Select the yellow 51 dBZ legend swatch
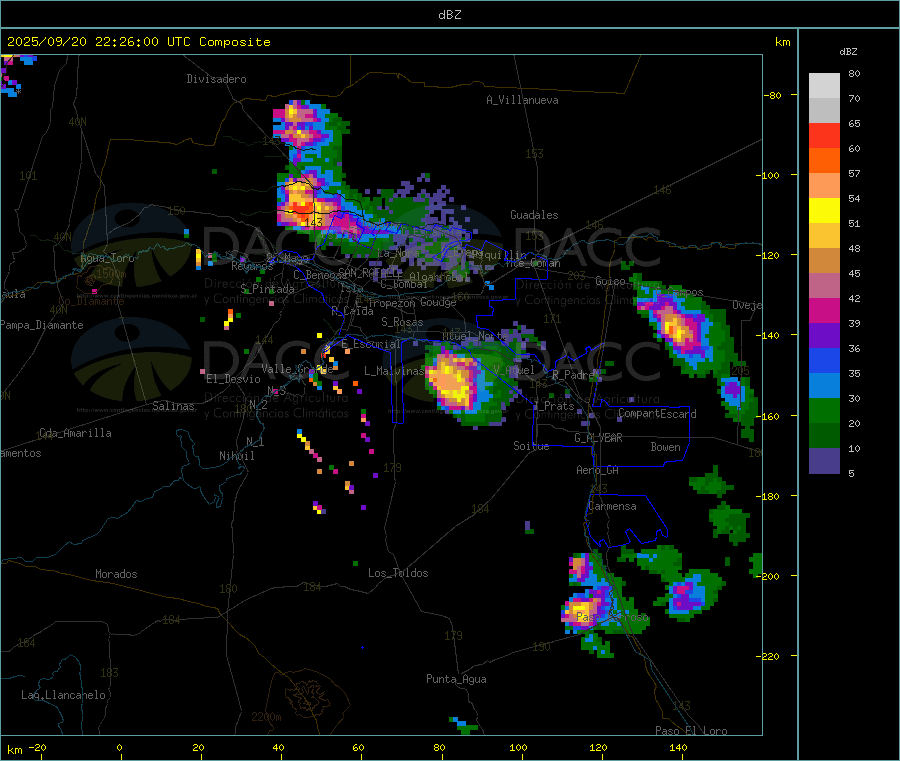 pos(824,211)
